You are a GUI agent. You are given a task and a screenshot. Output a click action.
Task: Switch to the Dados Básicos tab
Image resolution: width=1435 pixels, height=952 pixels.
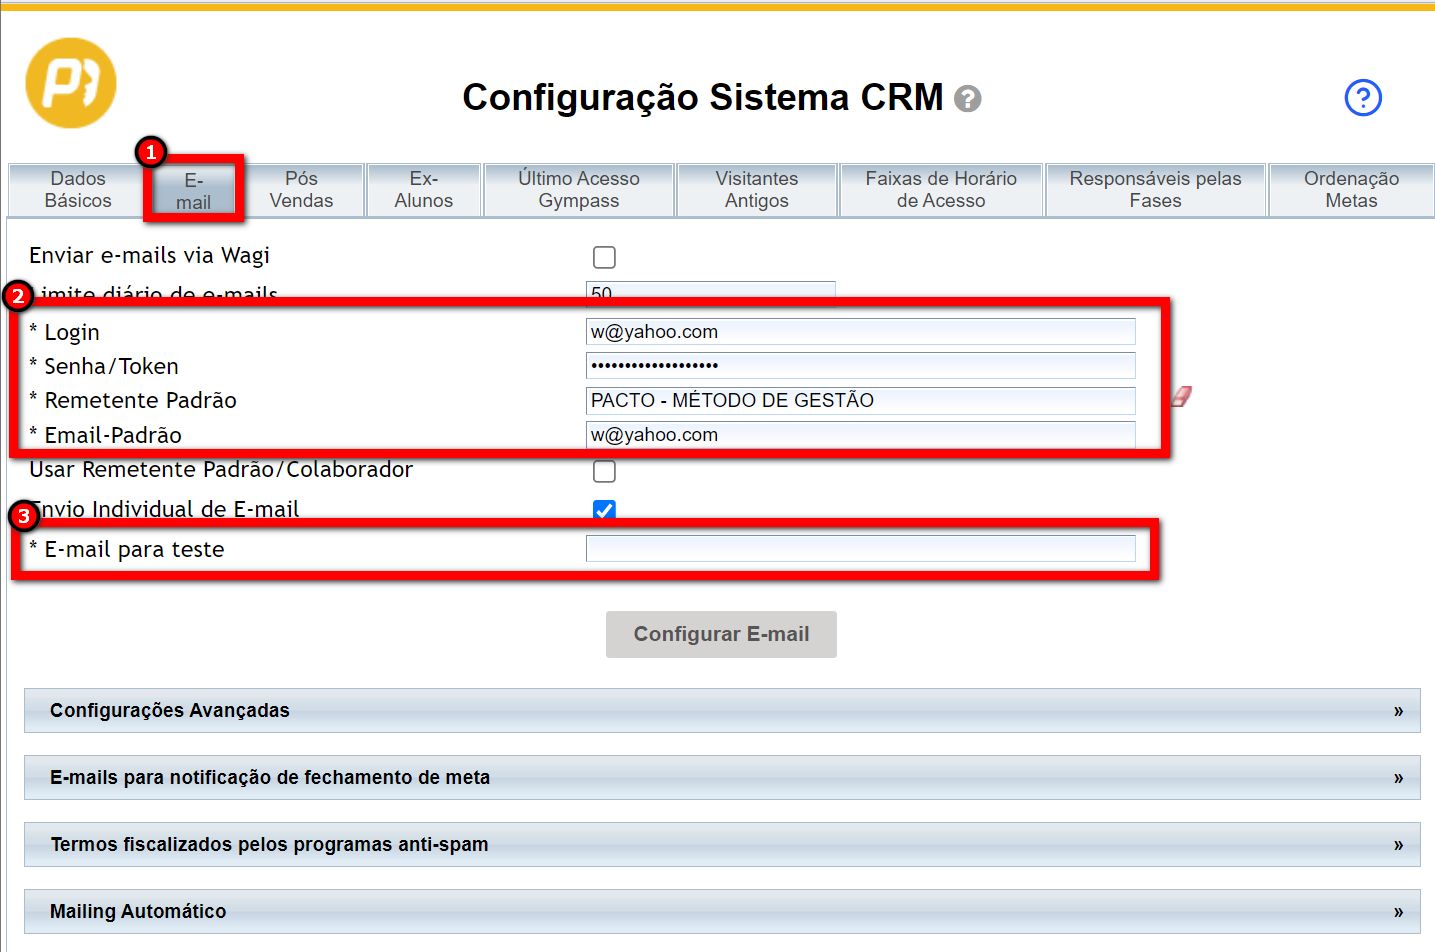78,190
